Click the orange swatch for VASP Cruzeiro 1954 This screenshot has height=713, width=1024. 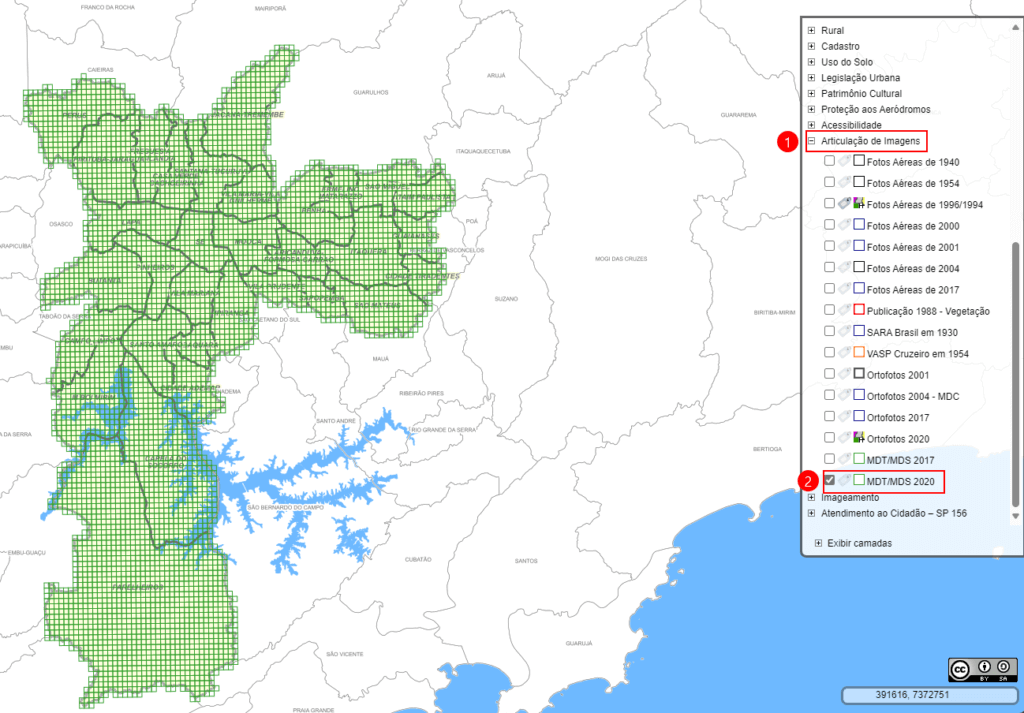point(858,352)
